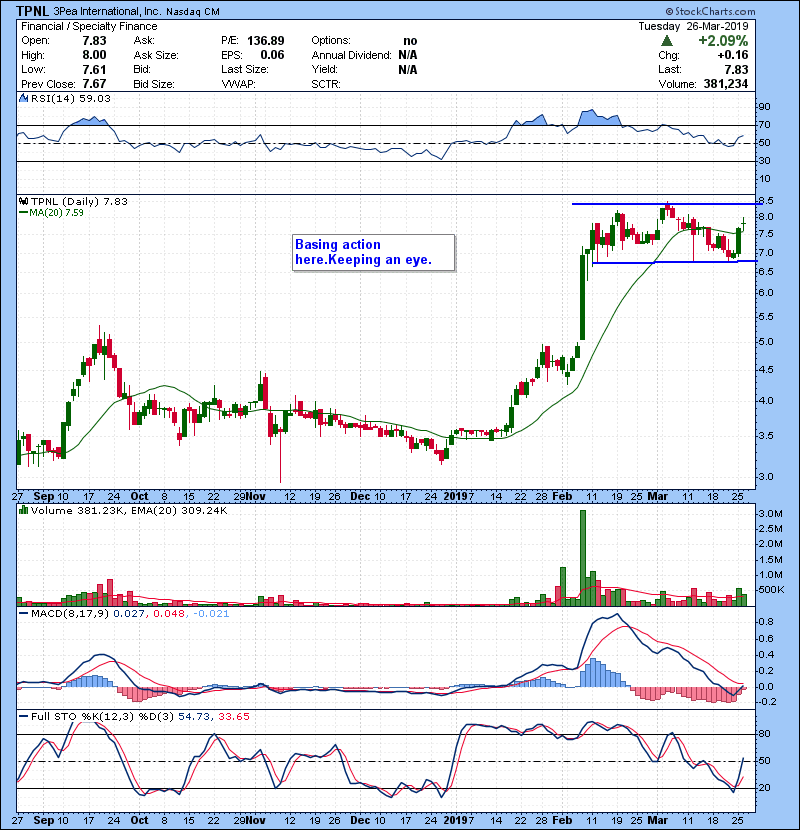Click the upper blue resistance line at 8.5
Viewport: 800px width, 830px height.
(x=667, y=204)
